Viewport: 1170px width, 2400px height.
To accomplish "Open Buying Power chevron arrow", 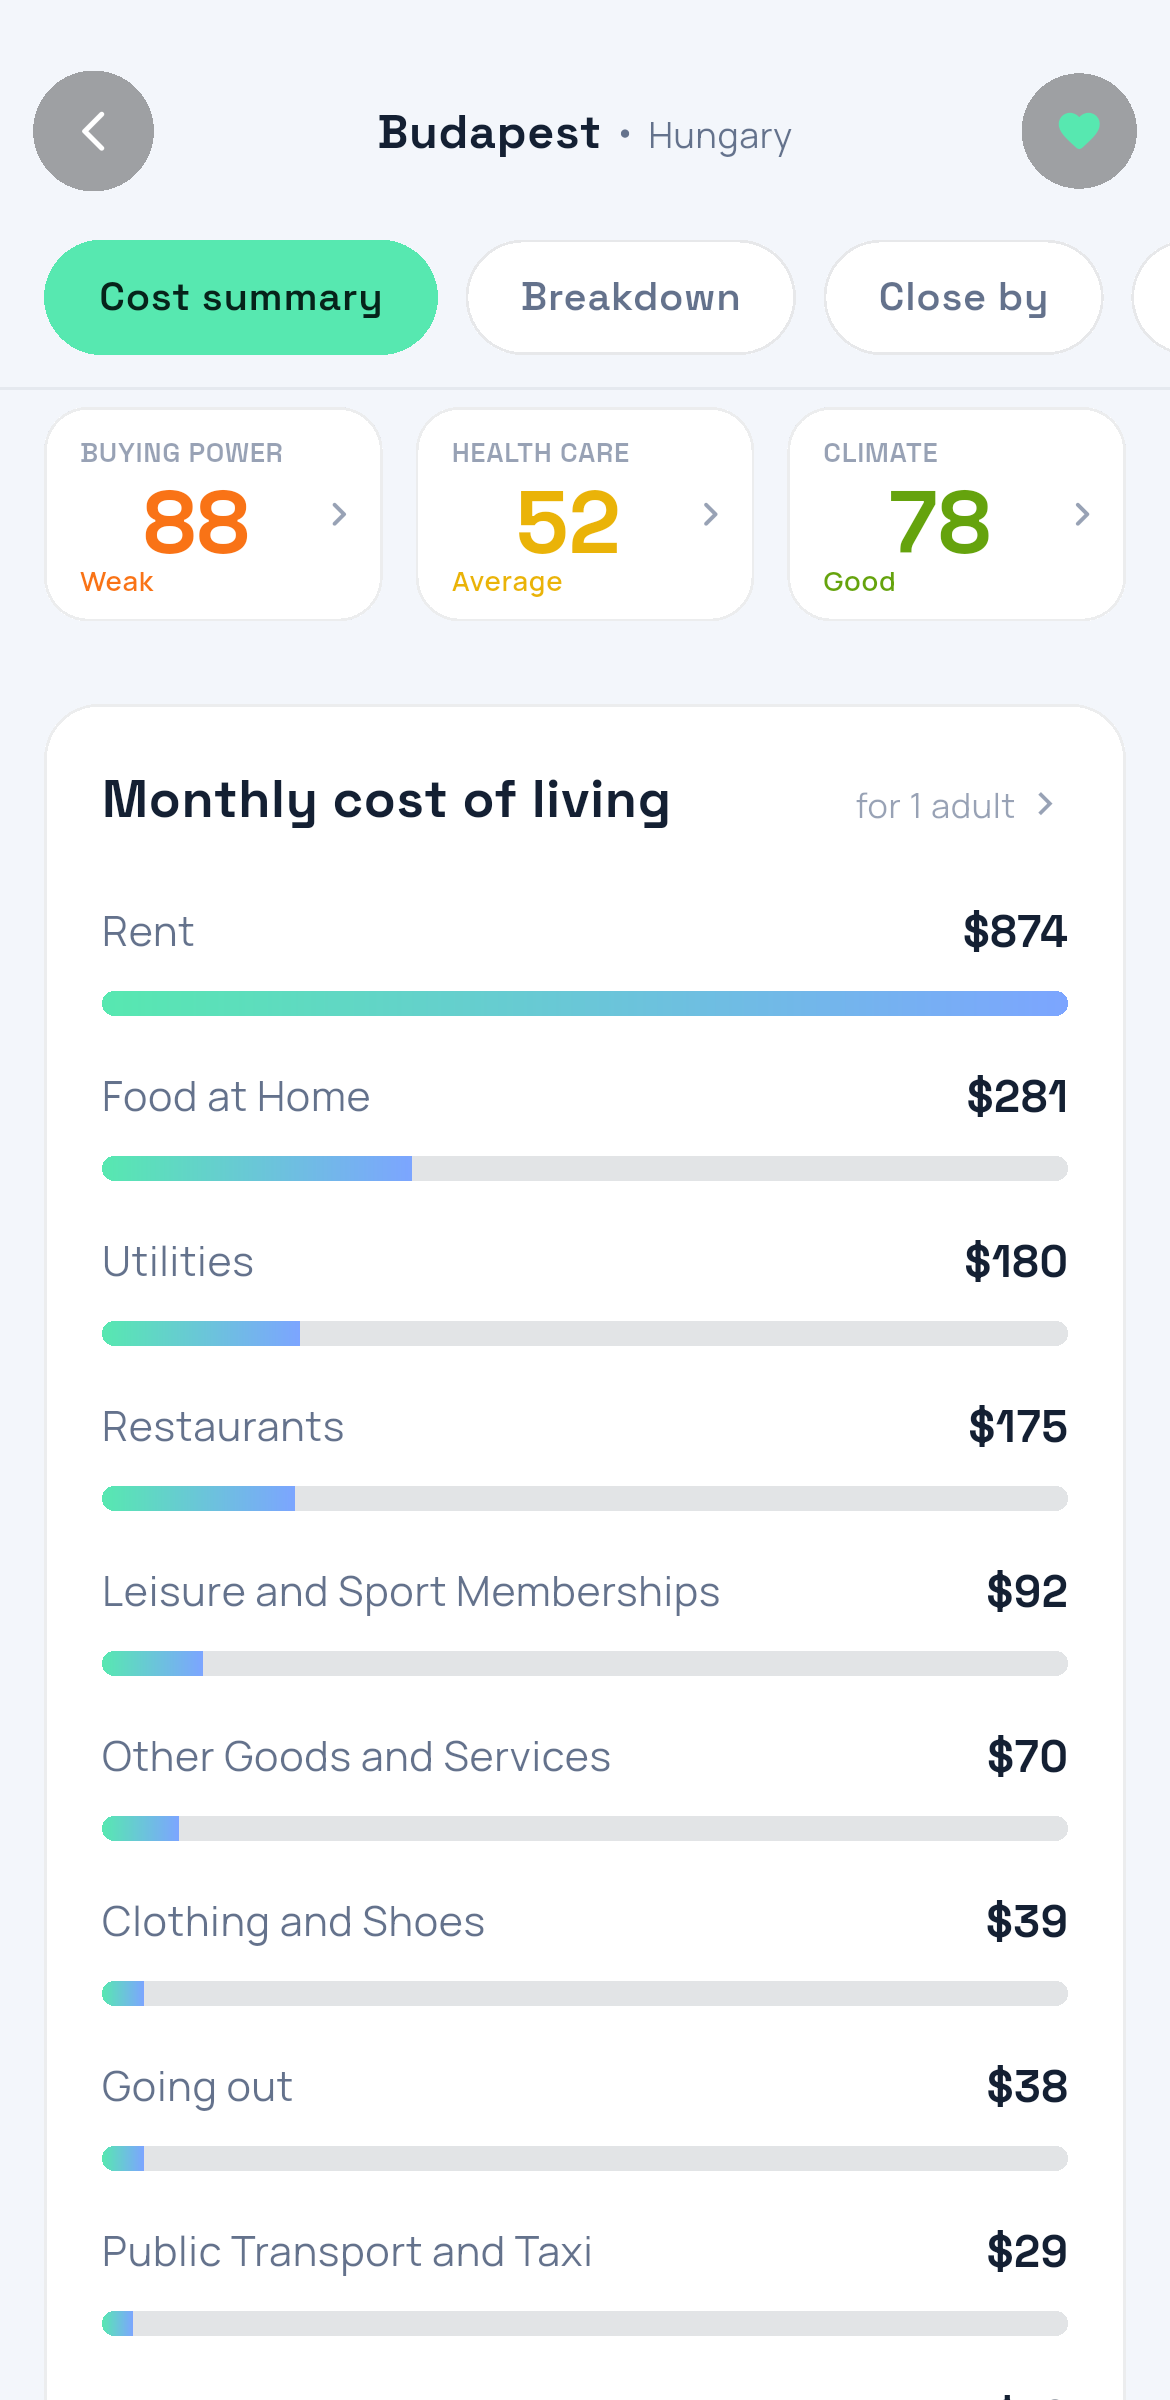I will 339,514.
